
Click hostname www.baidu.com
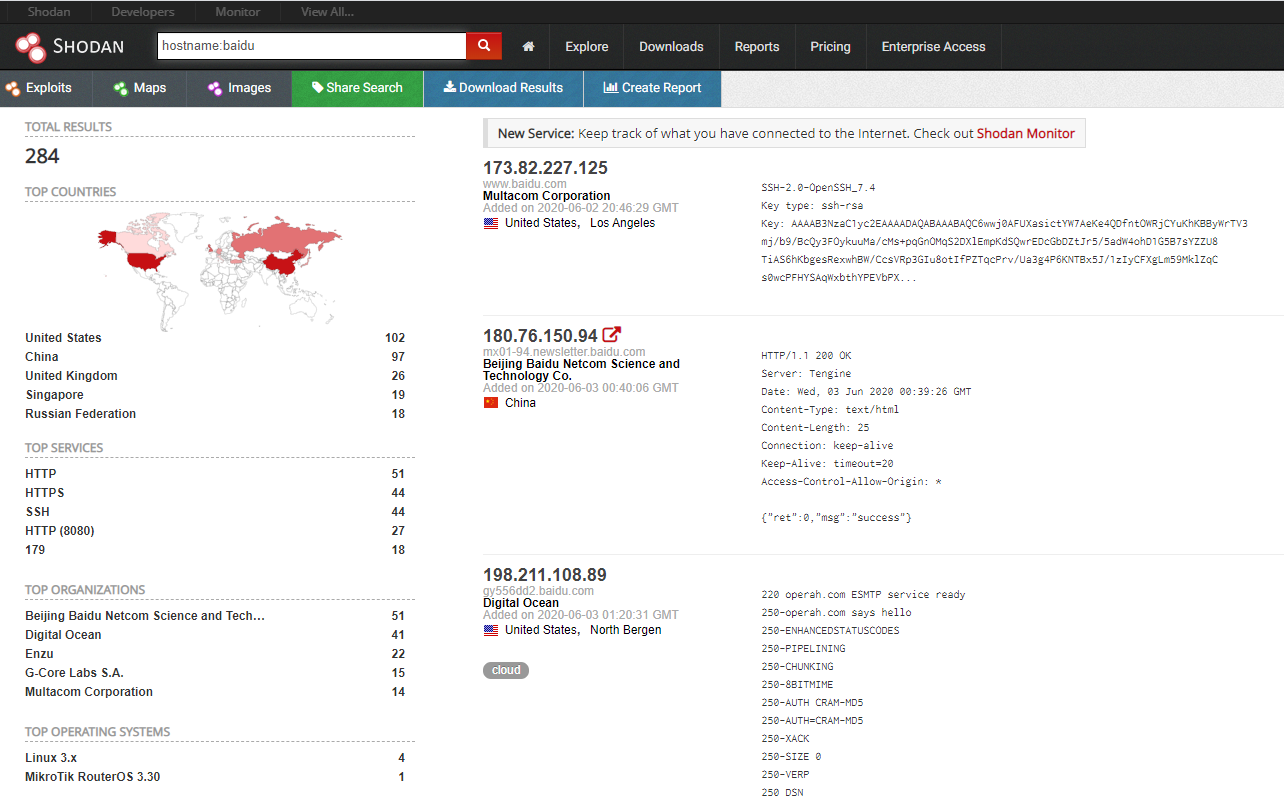pos(525,184)
